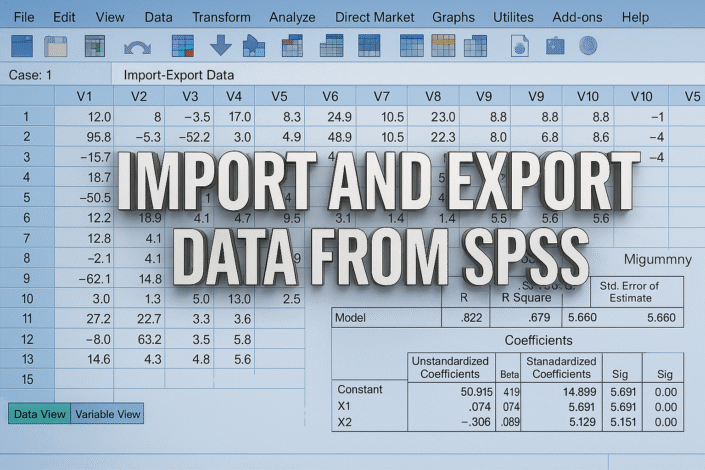Open the Analyze menu

292,18
